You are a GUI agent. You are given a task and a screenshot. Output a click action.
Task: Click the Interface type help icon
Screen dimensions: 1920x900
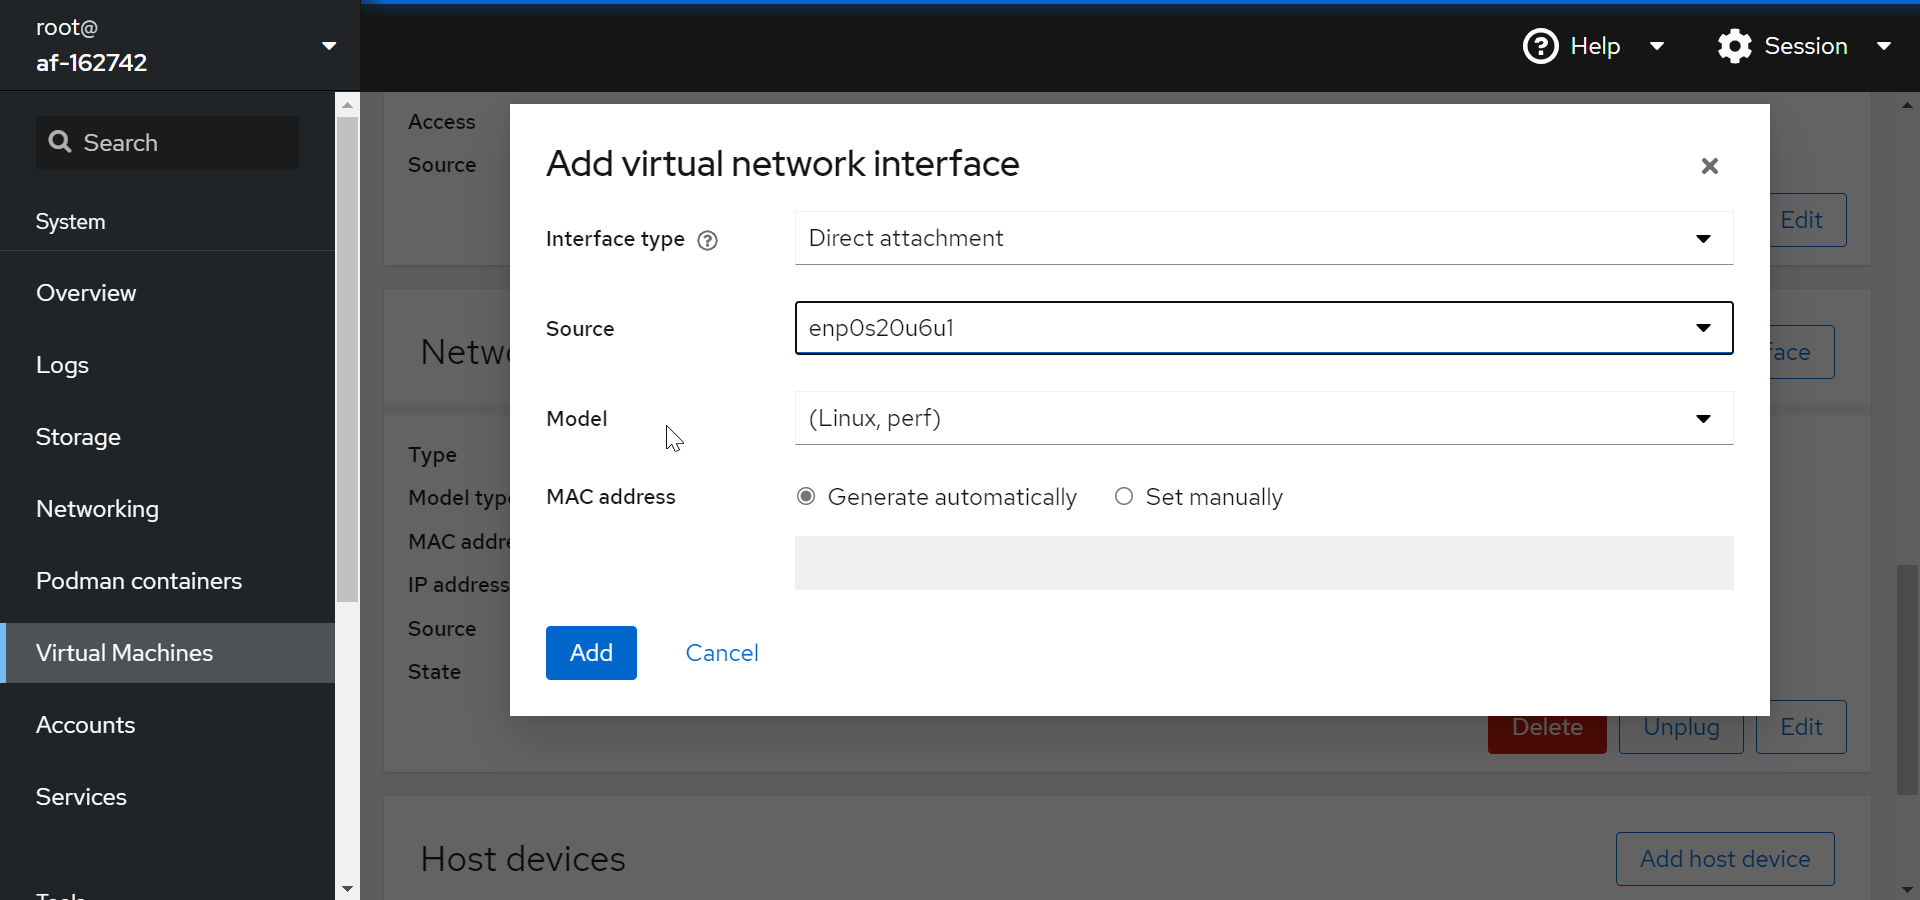(x=707, y=240)
